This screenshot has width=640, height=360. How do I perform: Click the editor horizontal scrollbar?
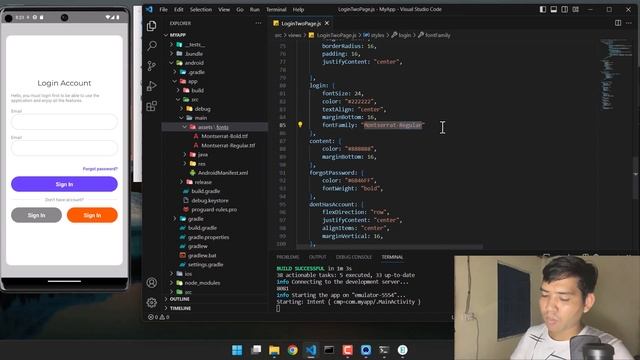tap(390, 247)
